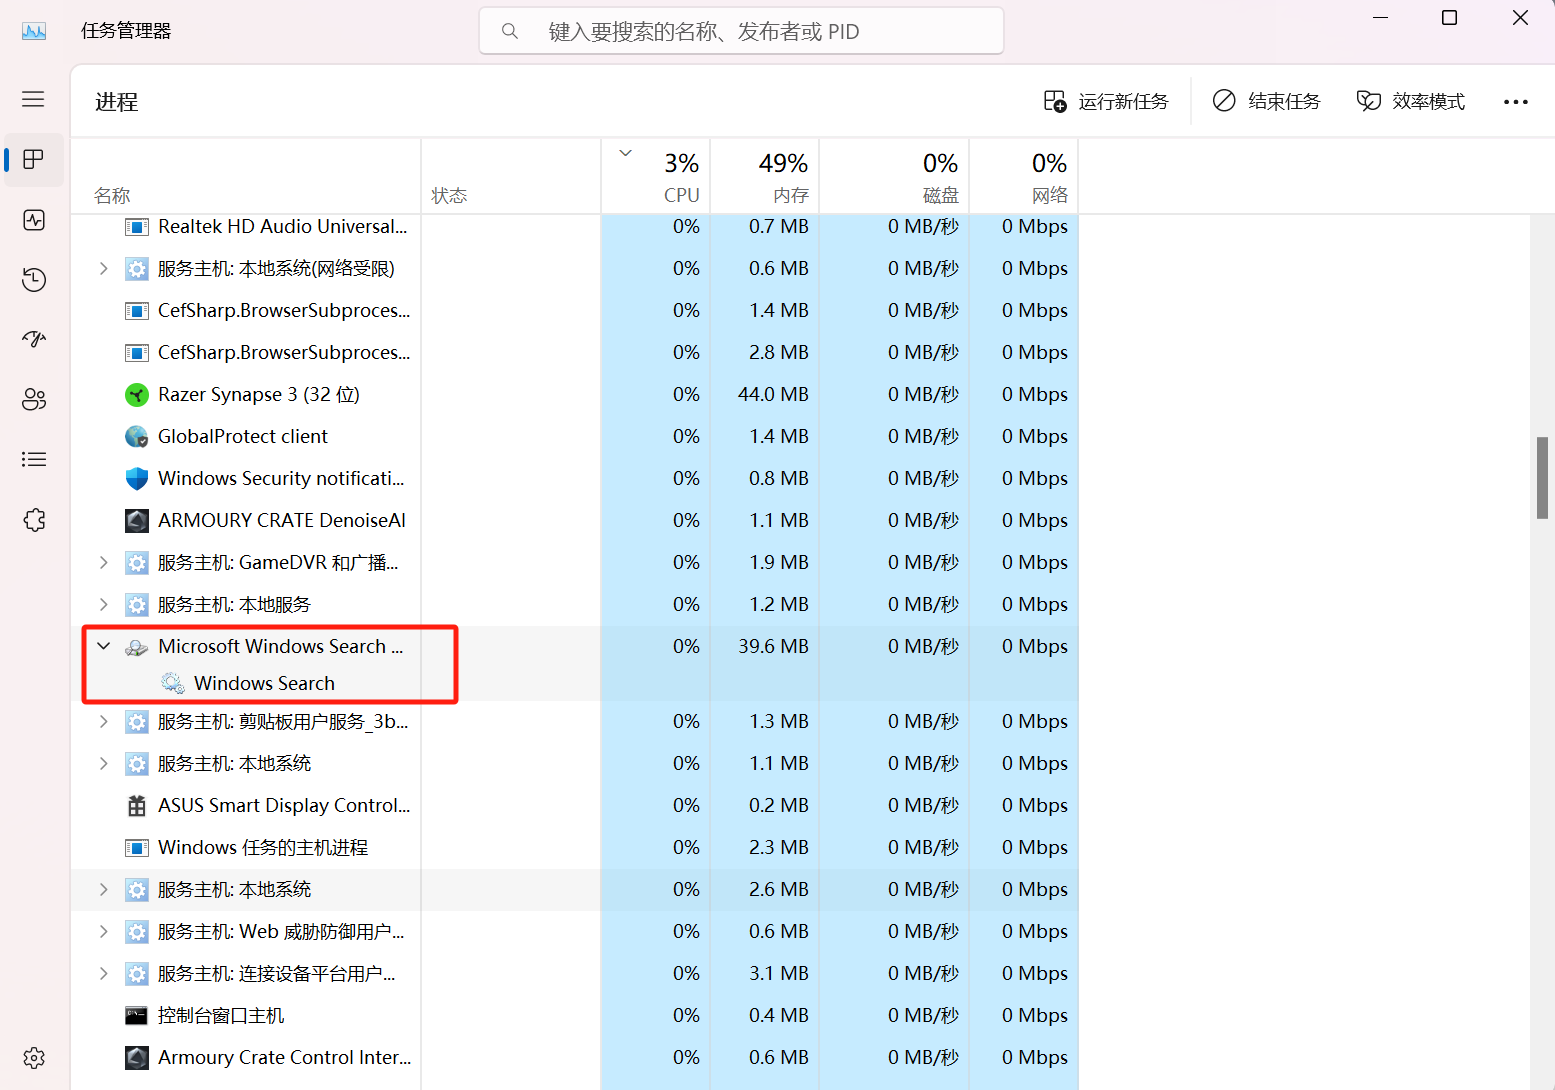1555x1090 pixels.
Task: Click gear icon beside 服务主机: 连接设备平台用户
Action: [x=137, y=974]
